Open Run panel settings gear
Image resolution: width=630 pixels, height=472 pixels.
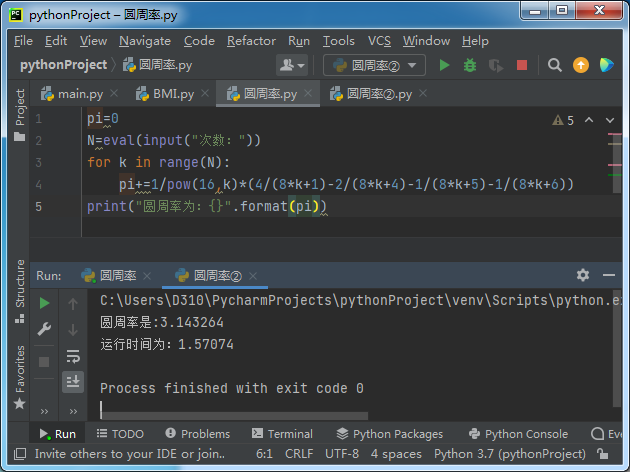583,275
